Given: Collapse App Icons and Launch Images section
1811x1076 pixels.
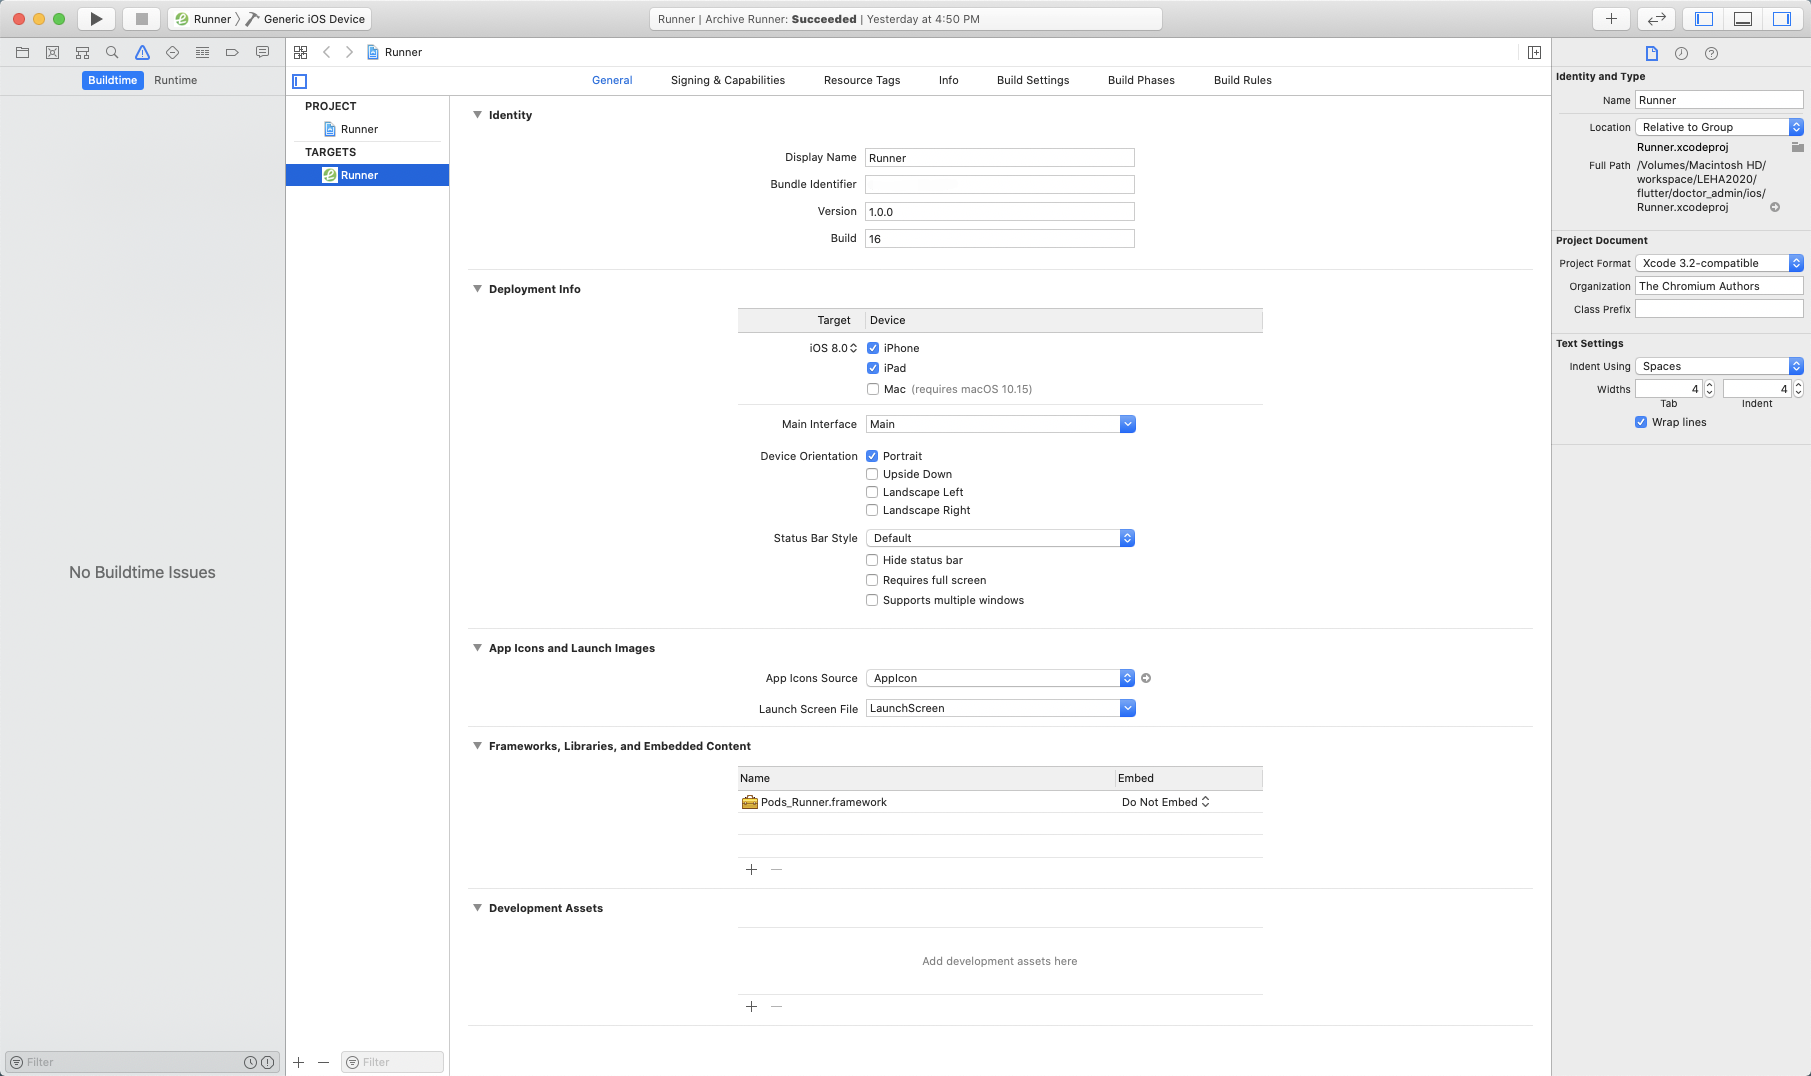Looking at the screenshot, I should coord(477,648).
